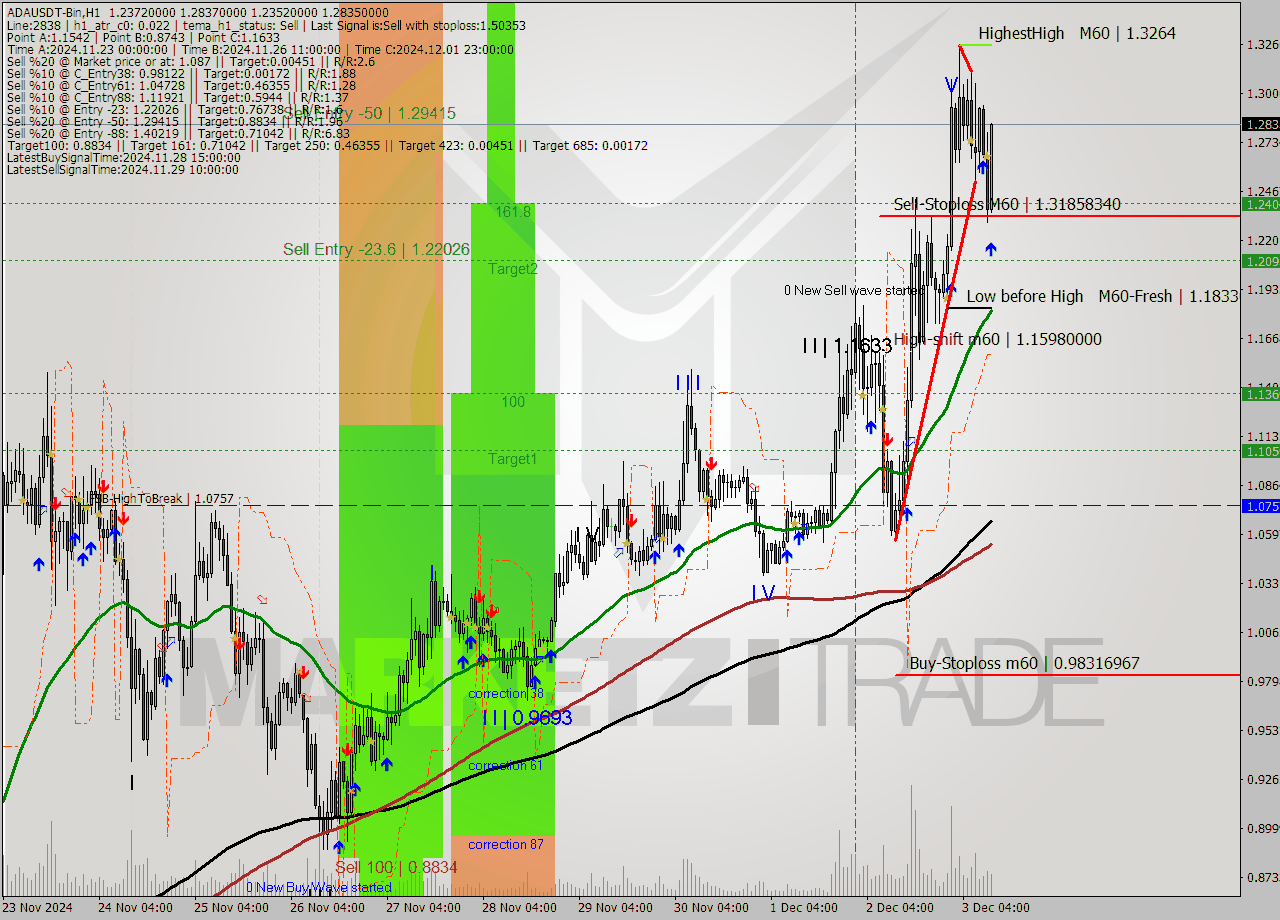Click the Target100: 0.8834 targets line
This screenshot has width=1280, height=920.
coord(327,145)
